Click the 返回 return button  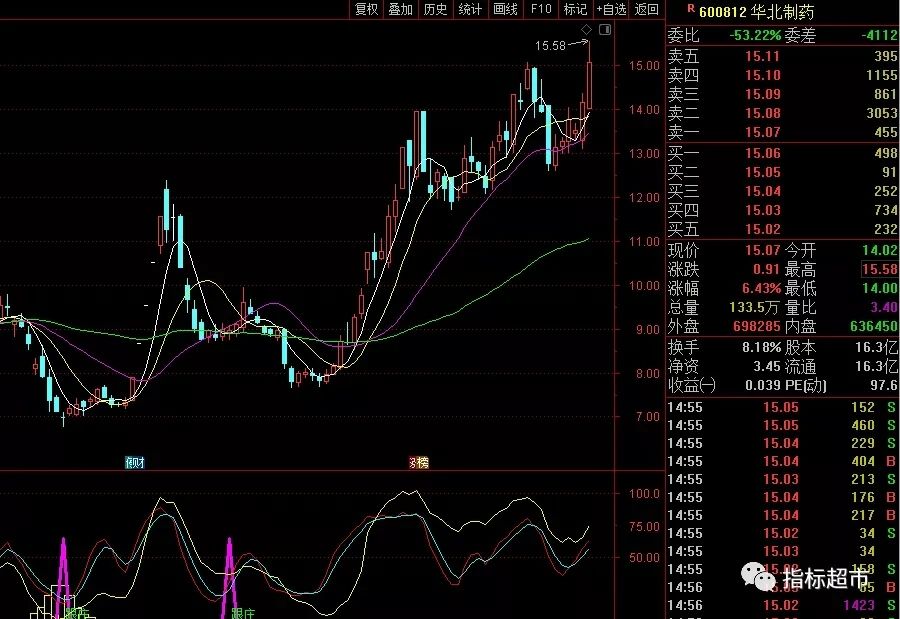click(x=646, y=9)
